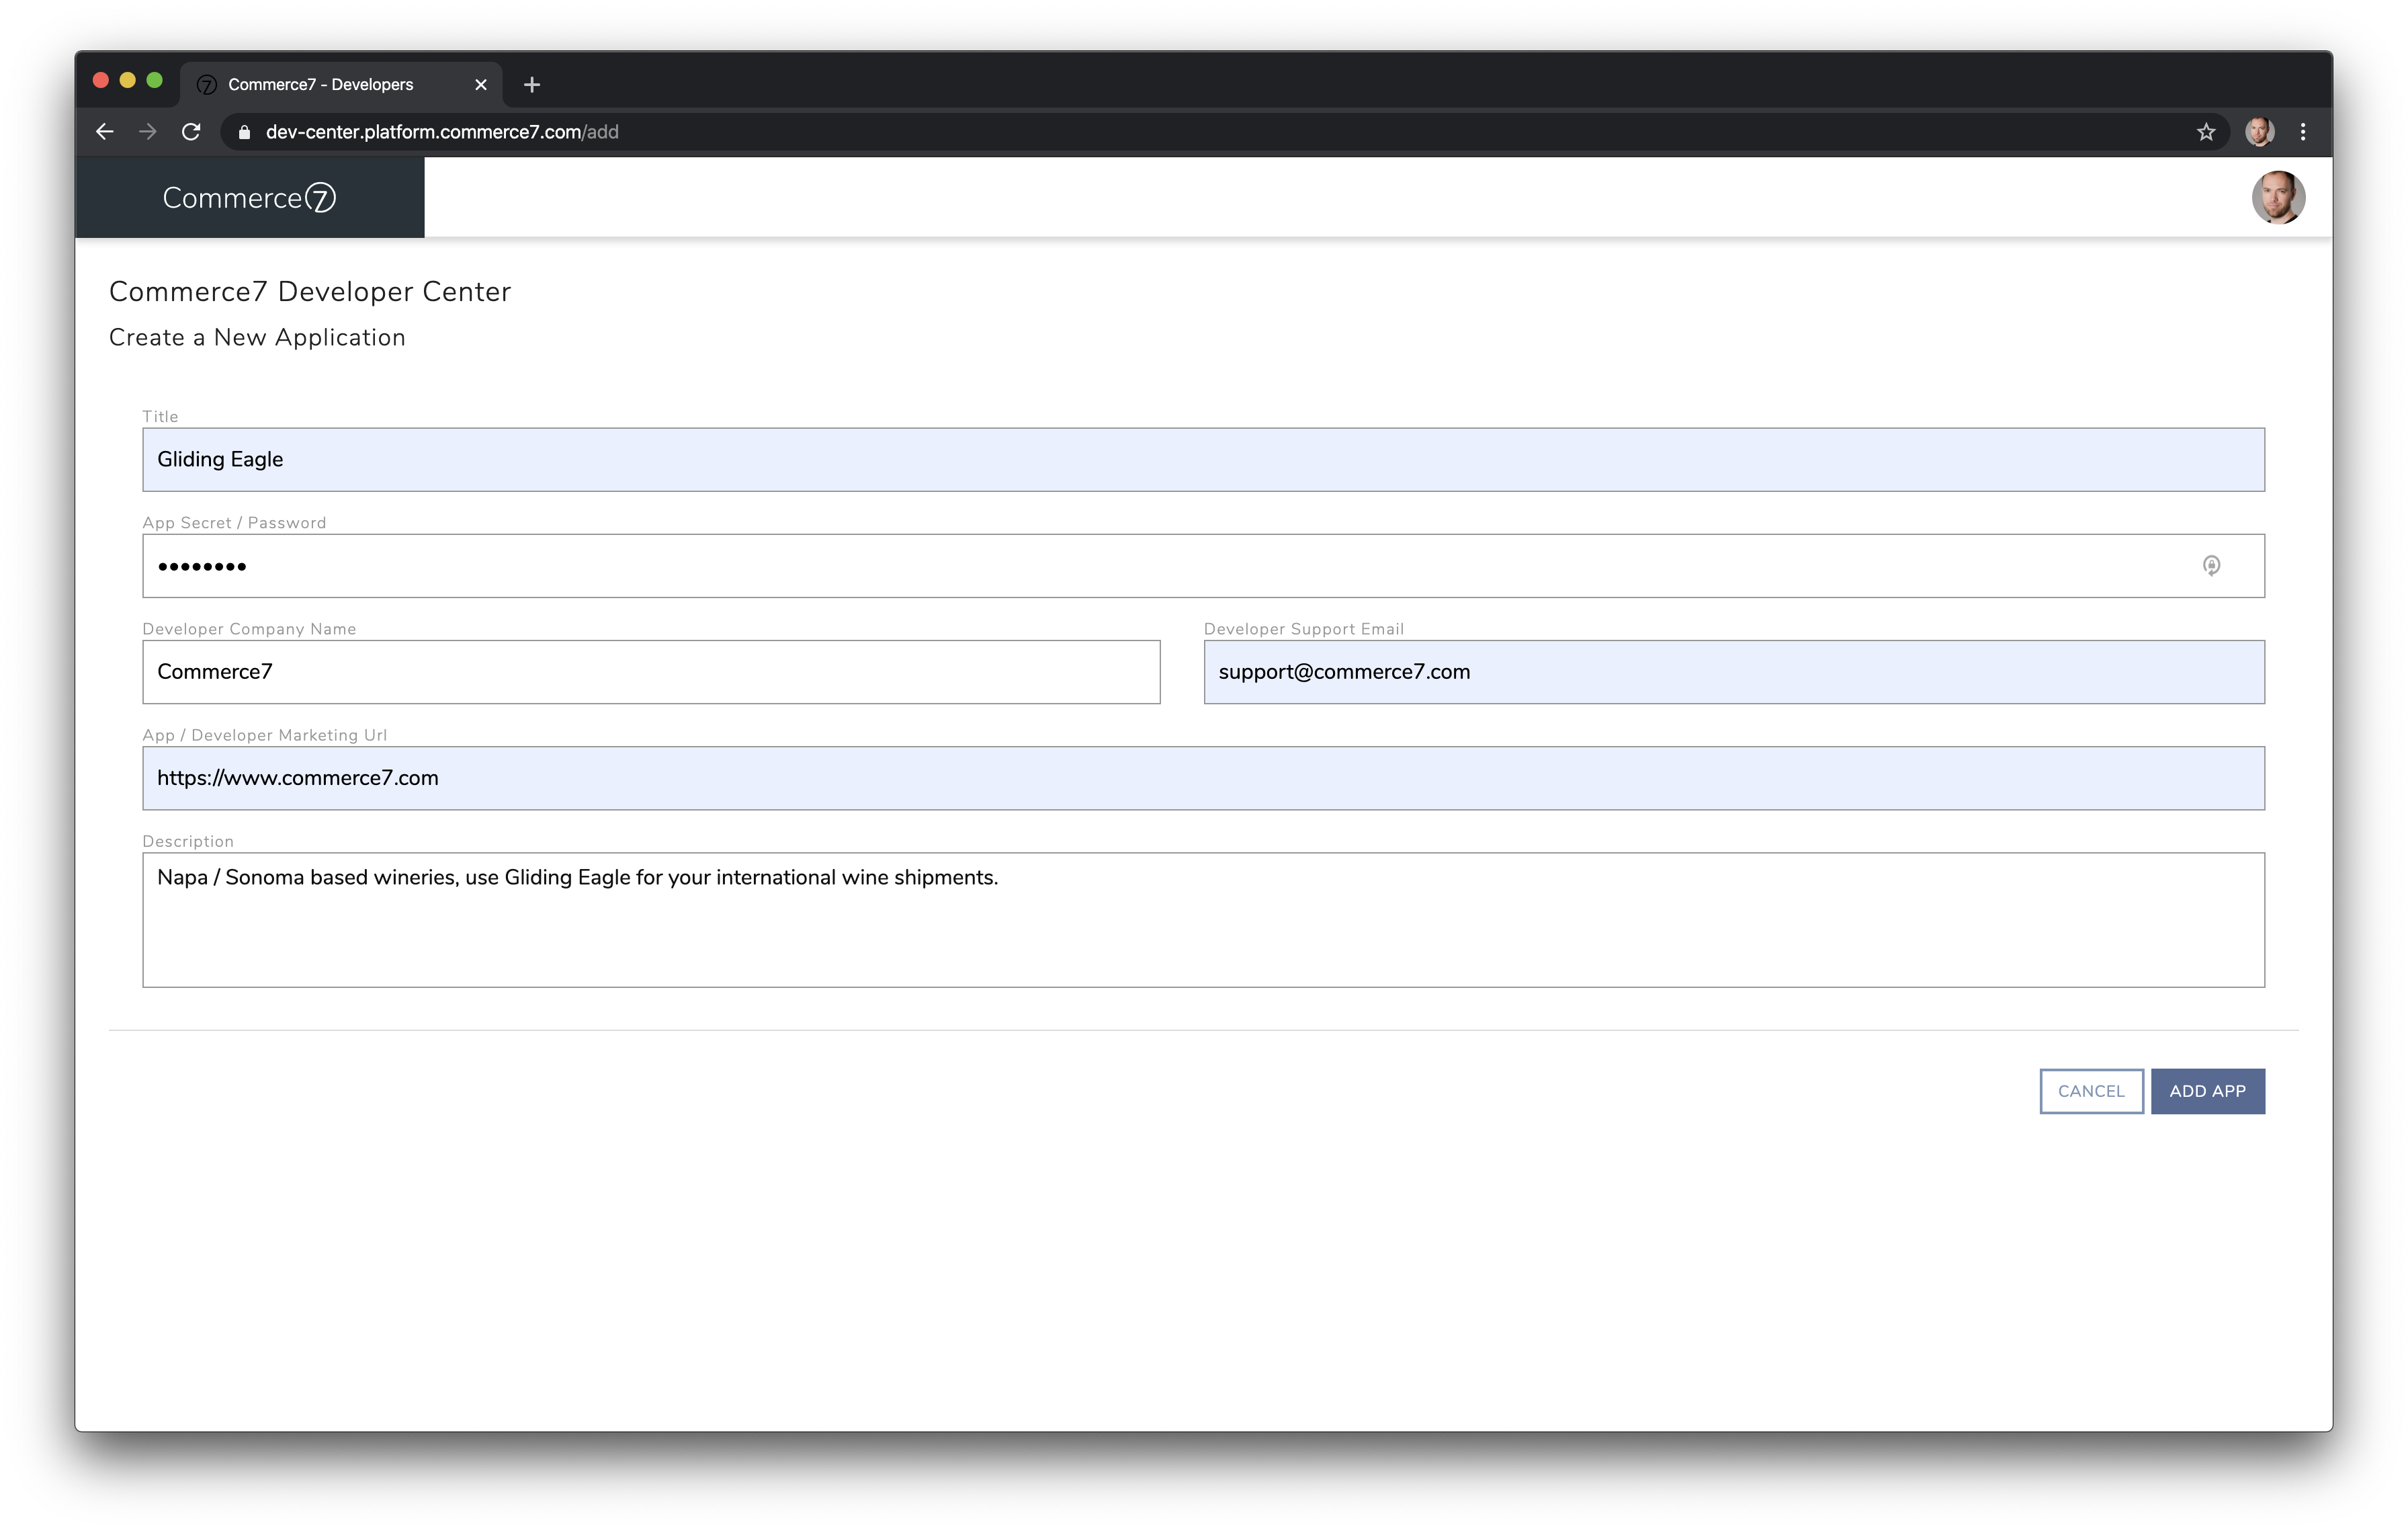Open Chrome three-dot menu

coord(2303,132)
